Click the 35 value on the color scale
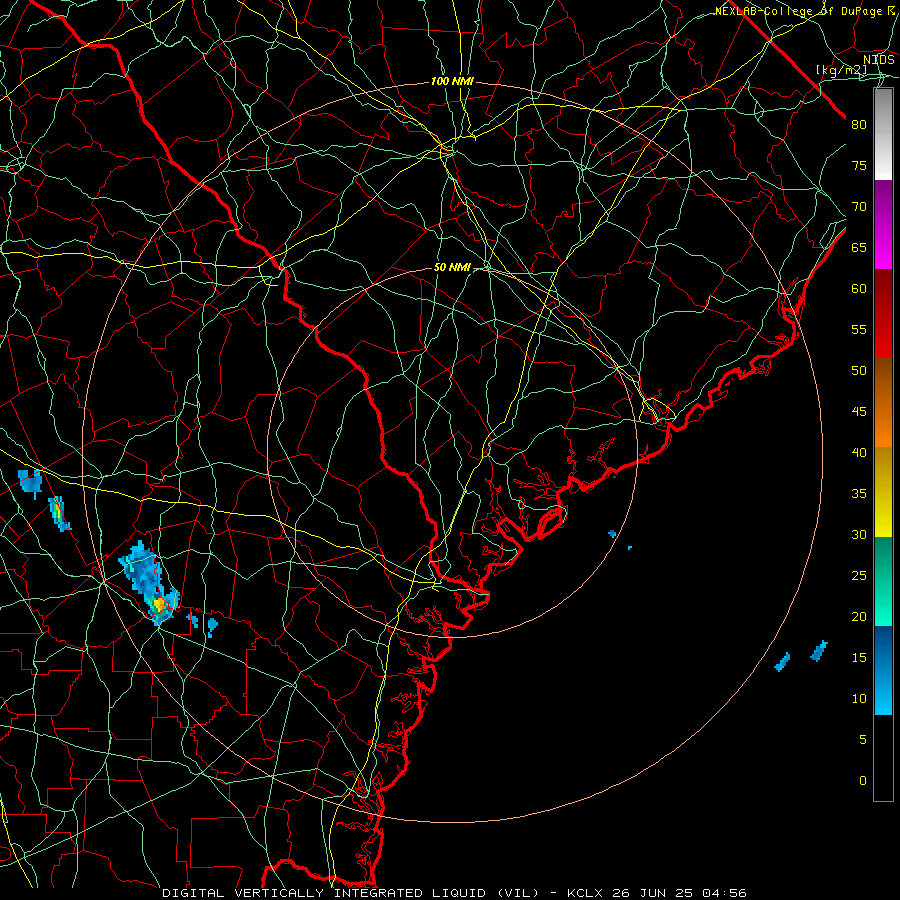The width and height of the screenshot is (900, 900). [859, 494]
